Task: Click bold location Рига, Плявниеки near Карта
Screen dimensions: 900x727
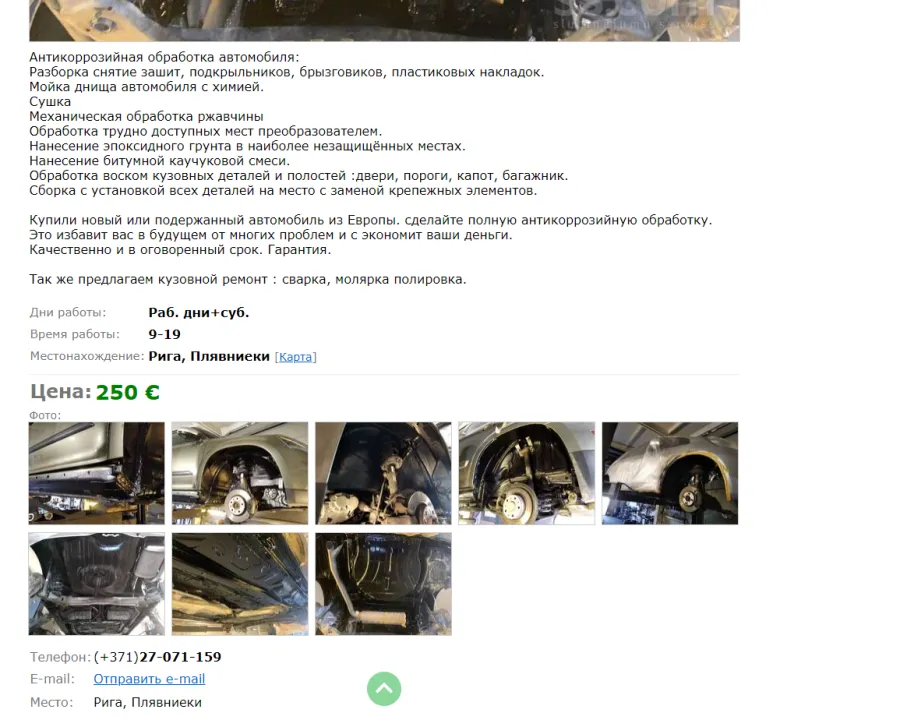Action: point(209,356)
